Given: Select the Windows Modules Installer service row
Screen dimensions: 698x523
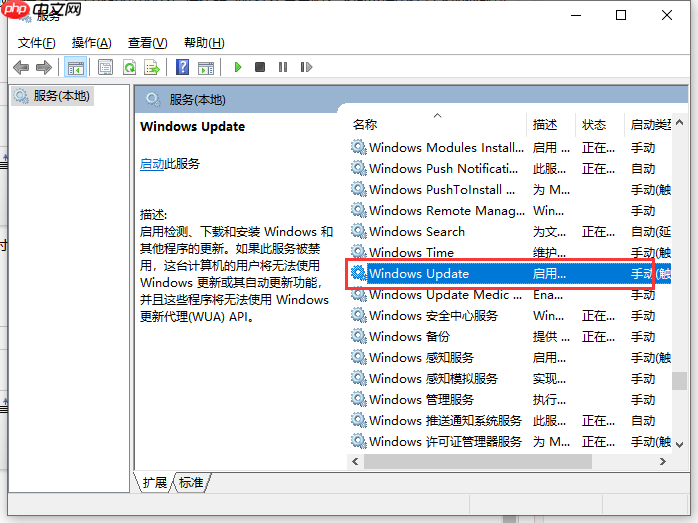Looking at the screenshot, I should coord(510,147).
